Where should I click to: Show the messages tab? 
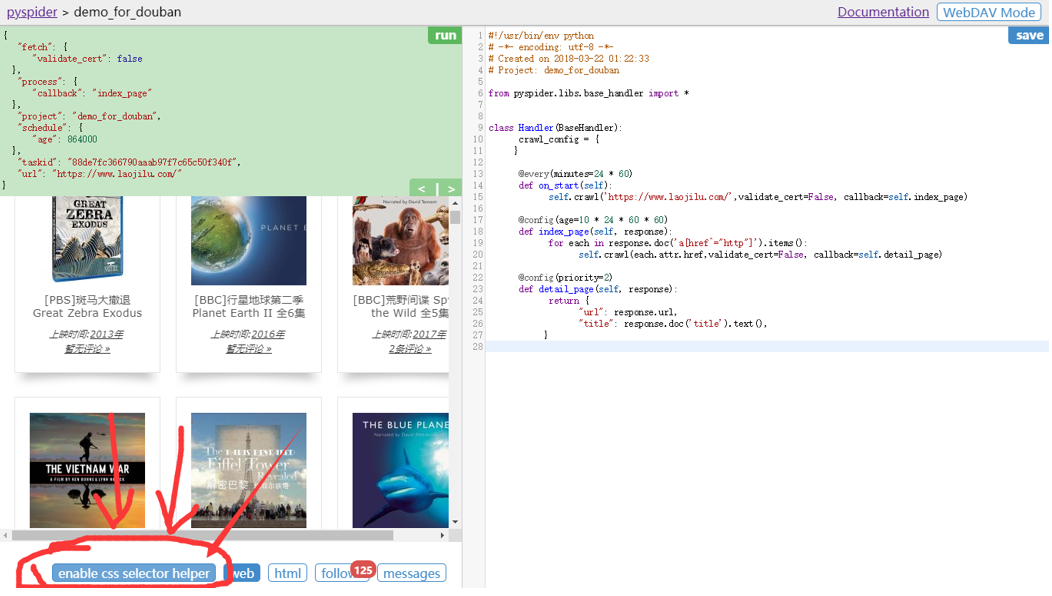coord(411,573)
